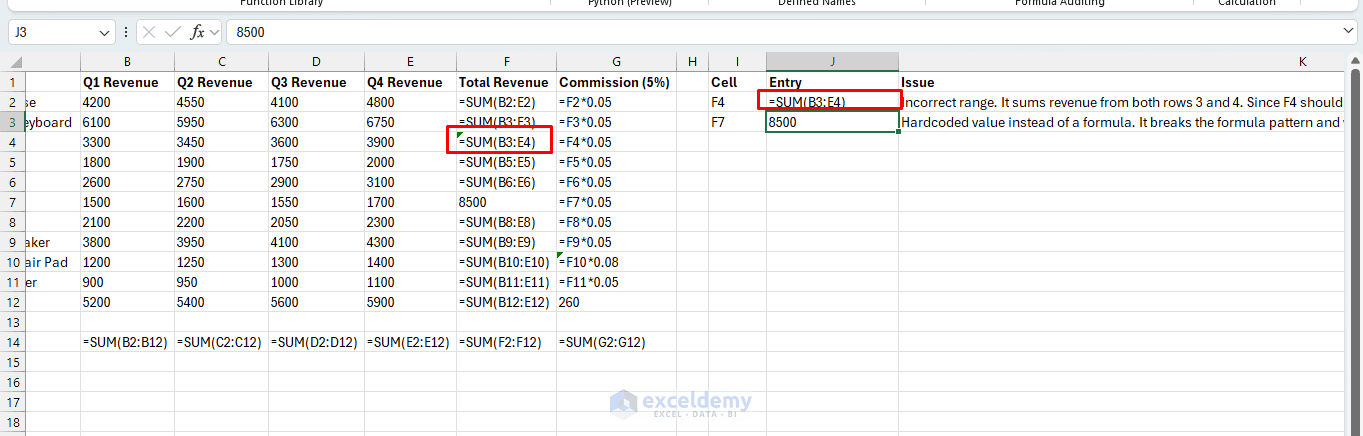Screen dimensions: 1363x436
Task: Select column E header
Action: (x=410, y=62)
